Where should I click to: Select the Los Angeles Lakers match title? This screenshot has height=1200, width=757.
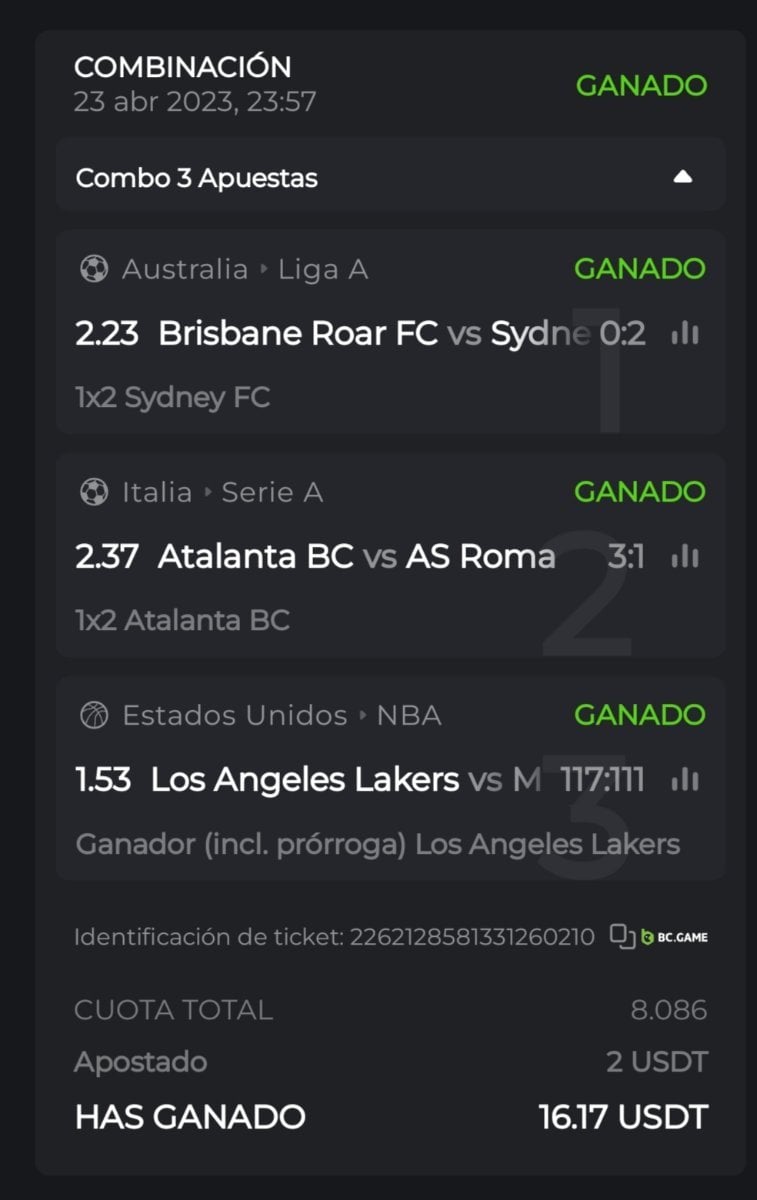click(x=305, y=780)
